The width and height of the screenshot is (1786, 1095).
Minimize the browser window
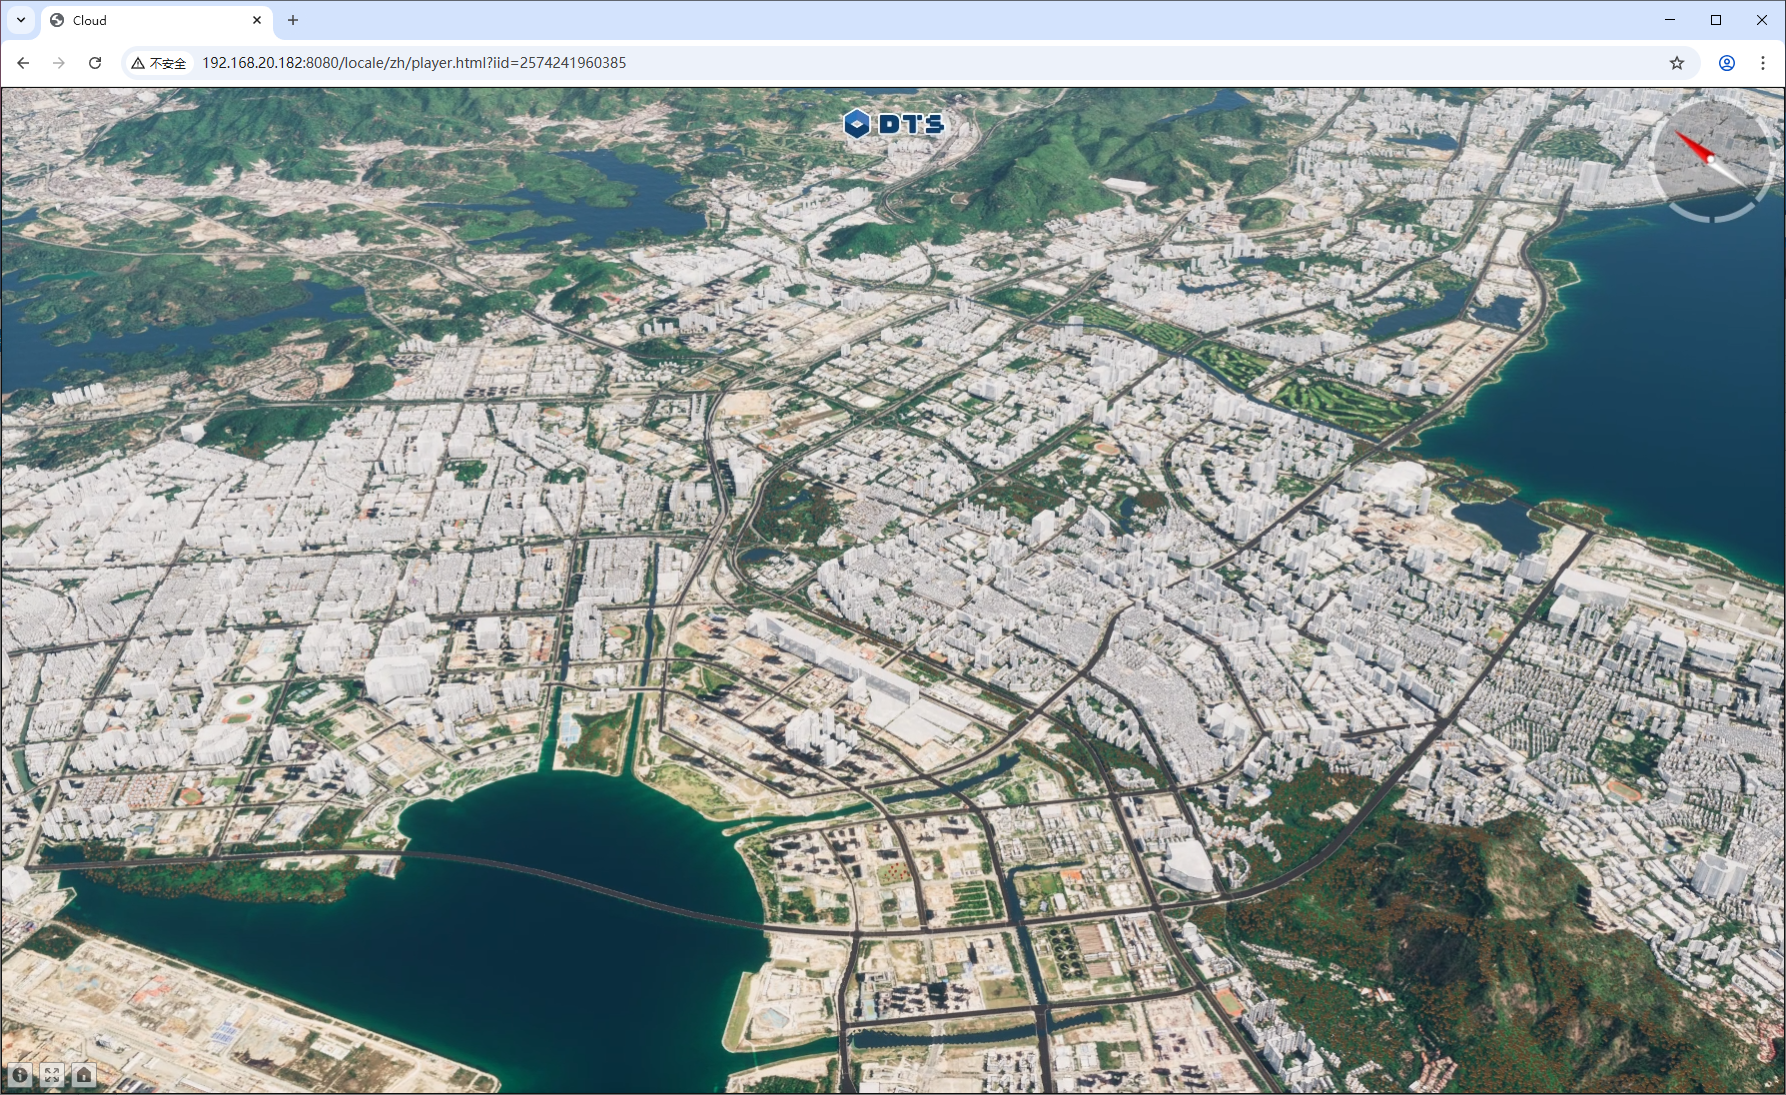[x=1670, y=20]
